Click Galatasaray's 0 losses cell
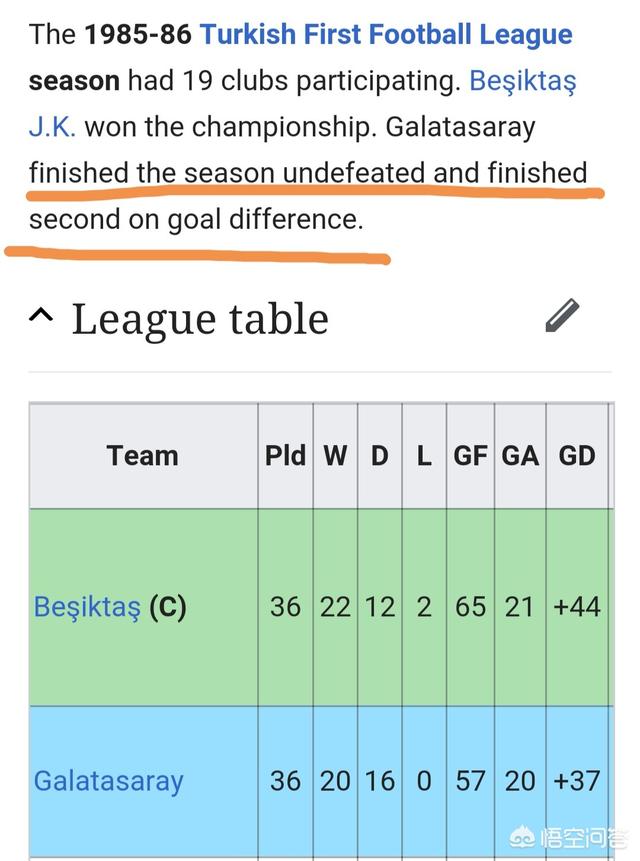Image resolution: width=640 pixels, height=861 pixels. click(424, 781)
